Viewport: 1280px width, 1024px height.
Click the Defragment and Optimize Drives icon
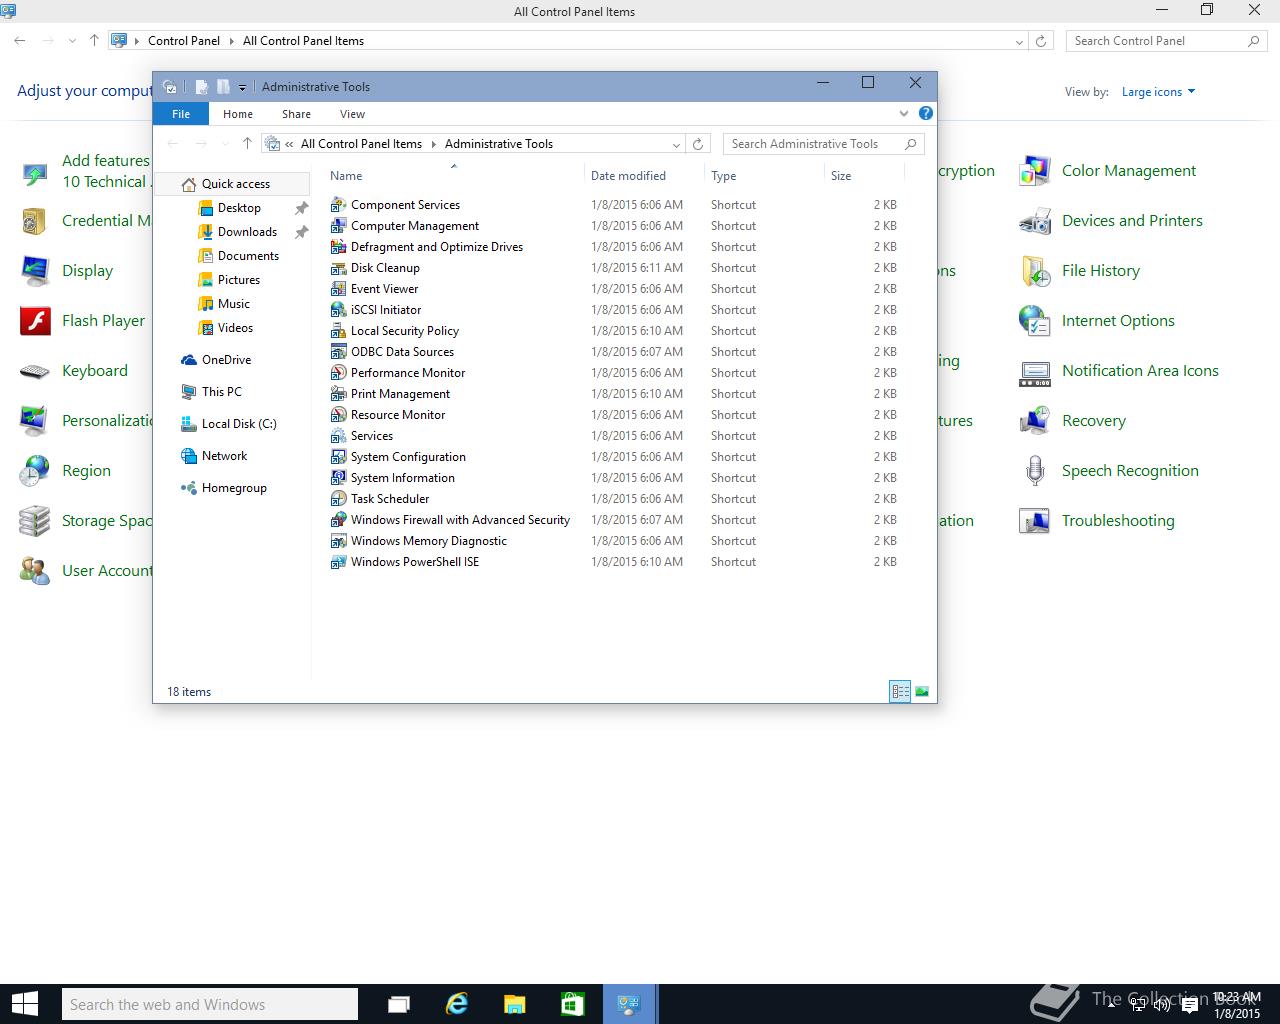[x=338, y=246]
